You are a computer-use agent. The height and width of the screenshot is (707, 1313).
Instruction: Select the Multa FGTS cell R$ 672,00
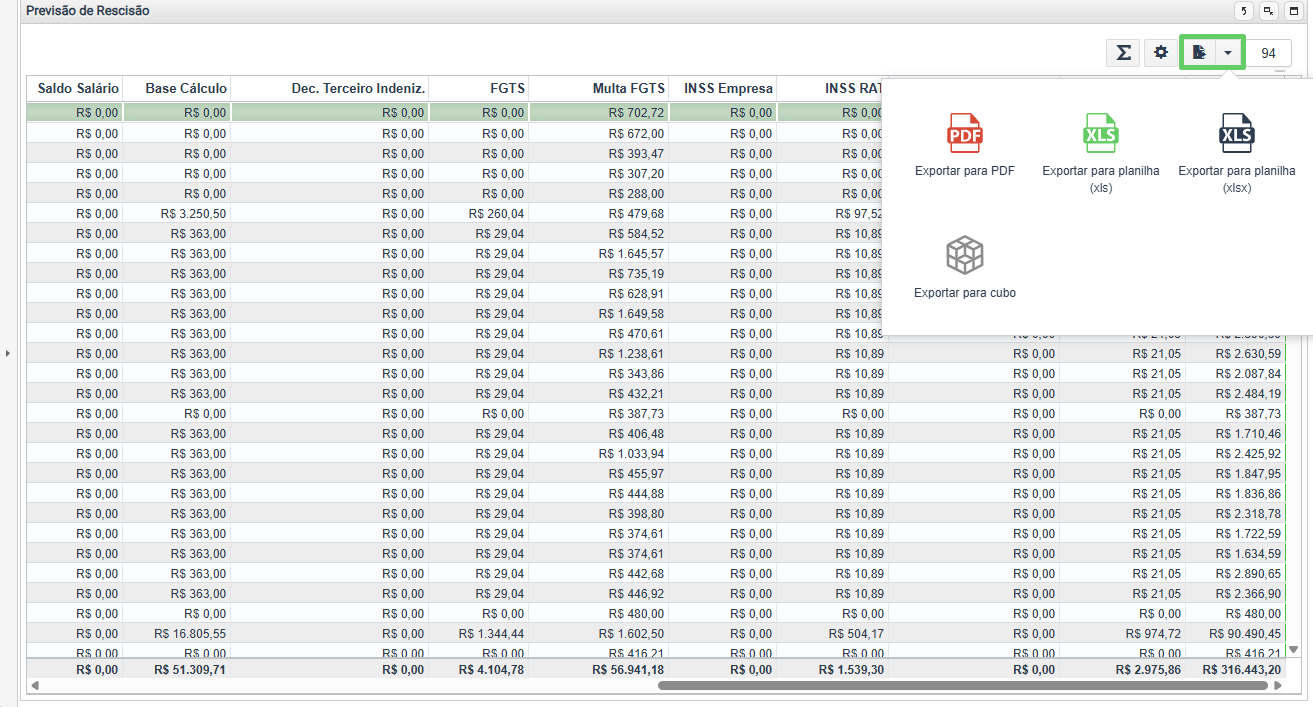coord(599,133)
